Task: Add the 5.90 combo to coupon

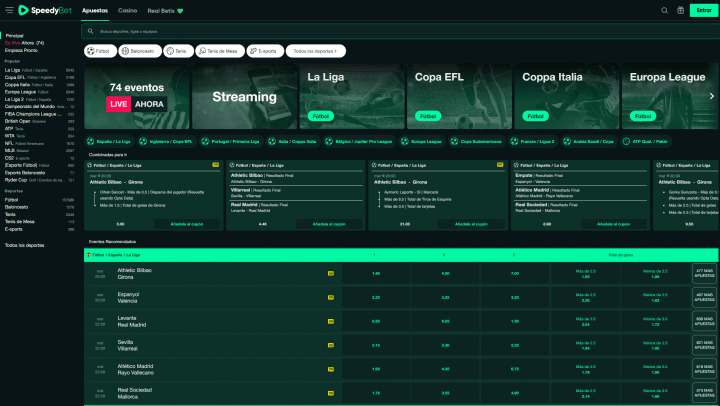Action: click(x=186, y=224)
